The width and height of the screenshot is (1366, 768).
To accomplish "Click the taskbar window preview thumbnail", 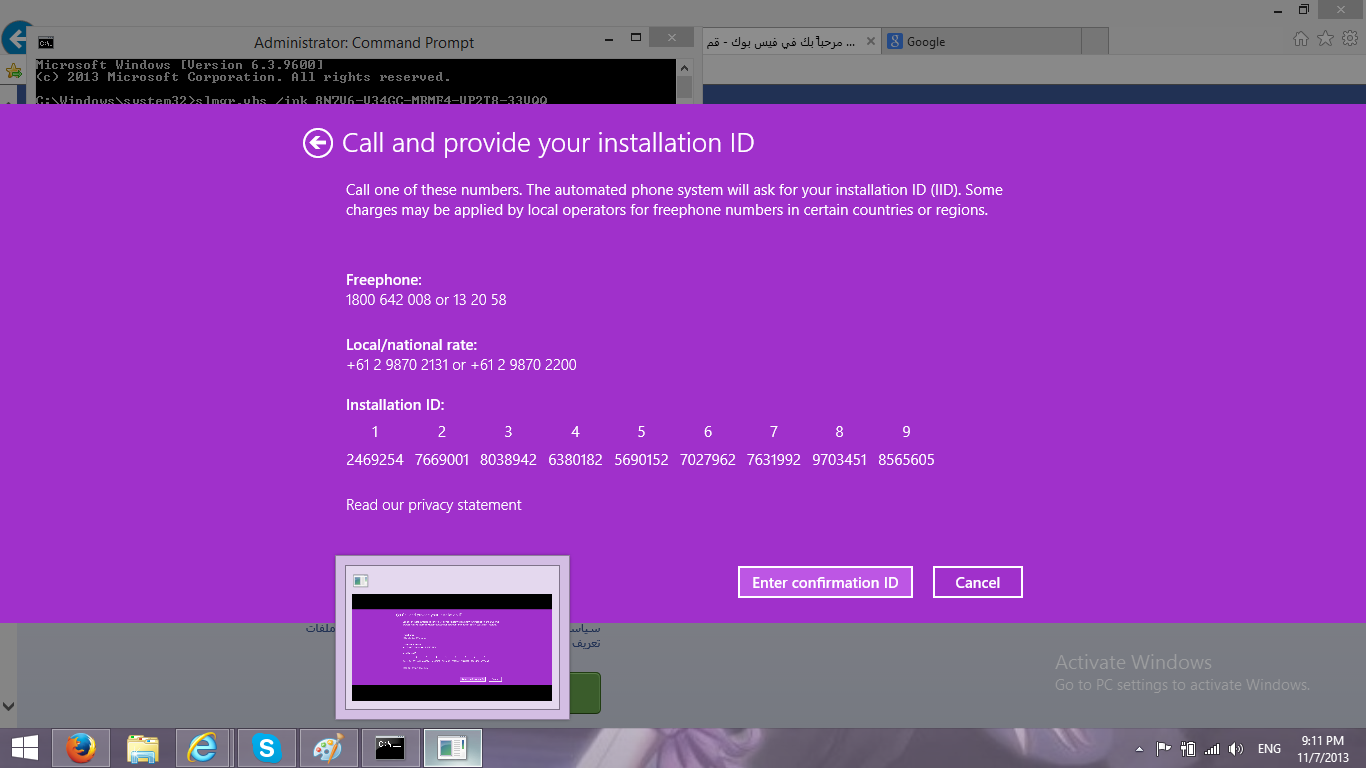I will pyautogui.click(x=452, y=637).
